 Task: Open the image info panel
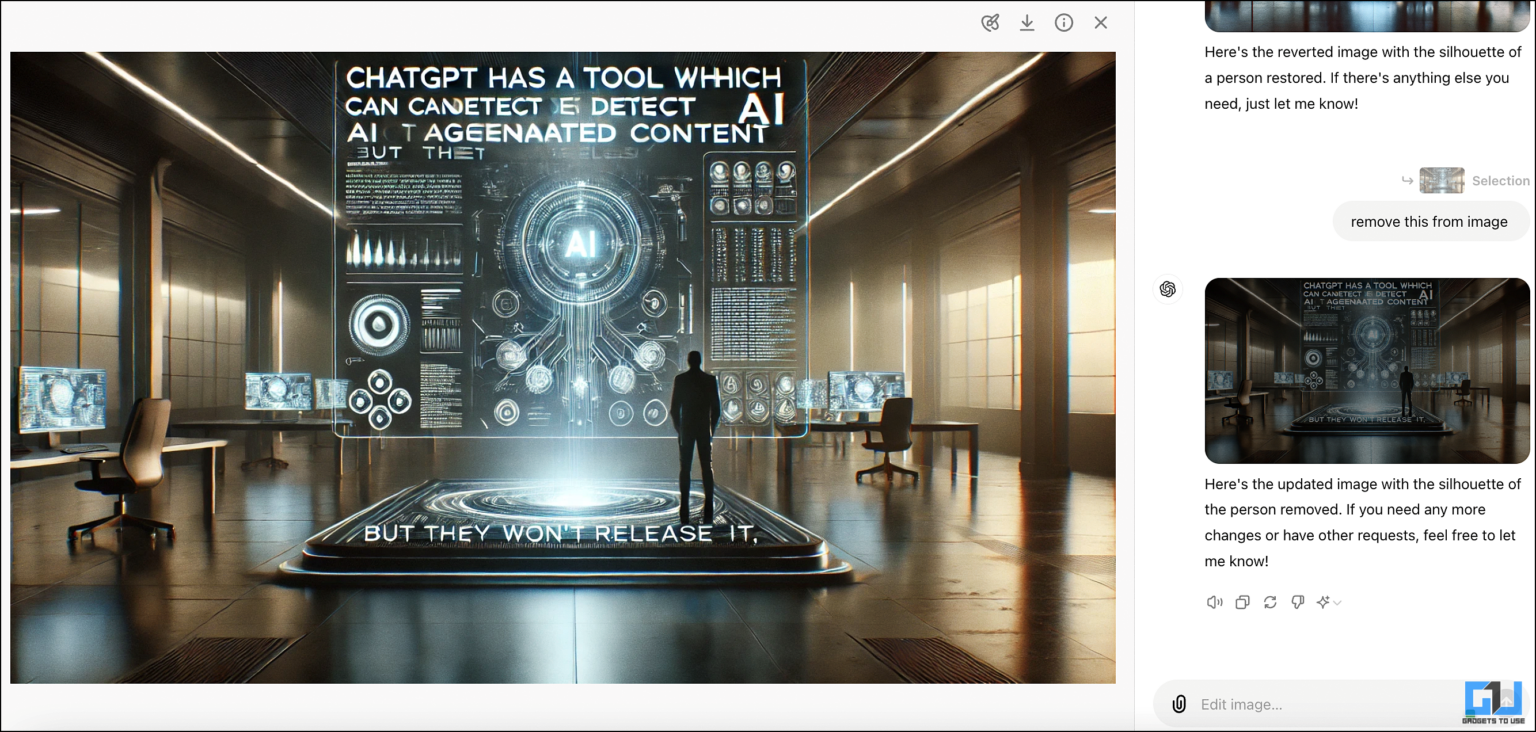(x=1064, y=22)
